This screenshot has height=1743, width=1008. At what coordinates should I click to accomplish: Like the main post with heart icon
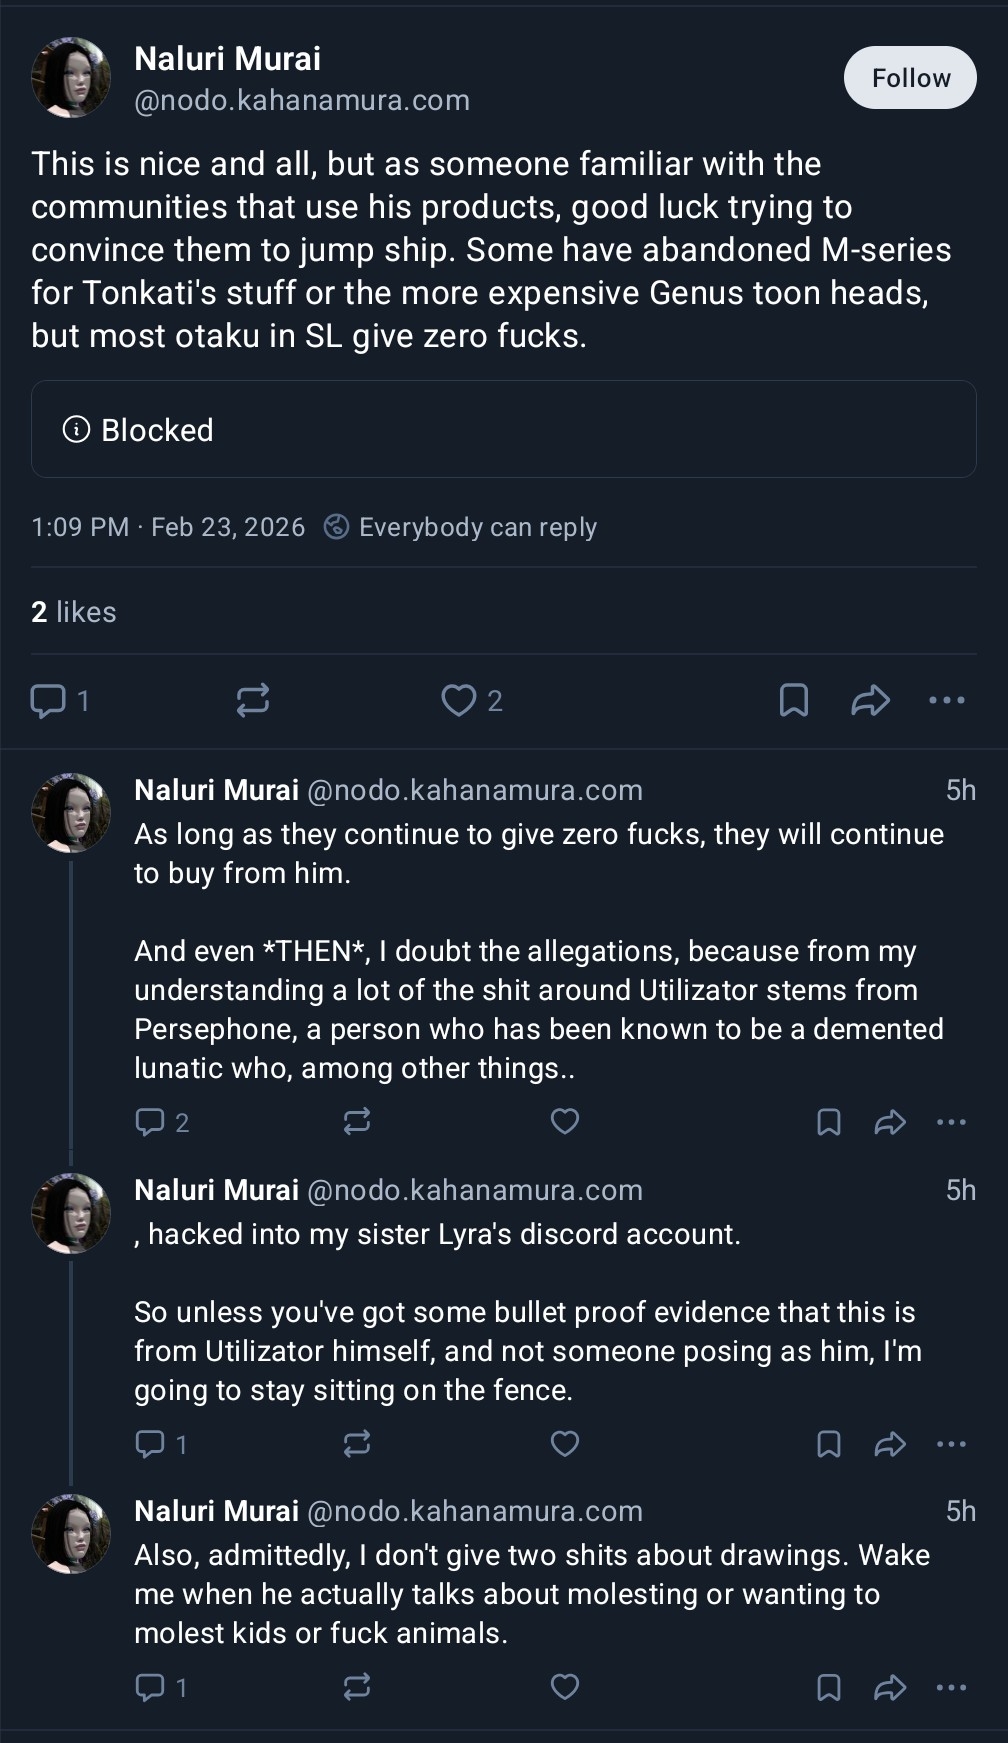(x=459, y=700)
